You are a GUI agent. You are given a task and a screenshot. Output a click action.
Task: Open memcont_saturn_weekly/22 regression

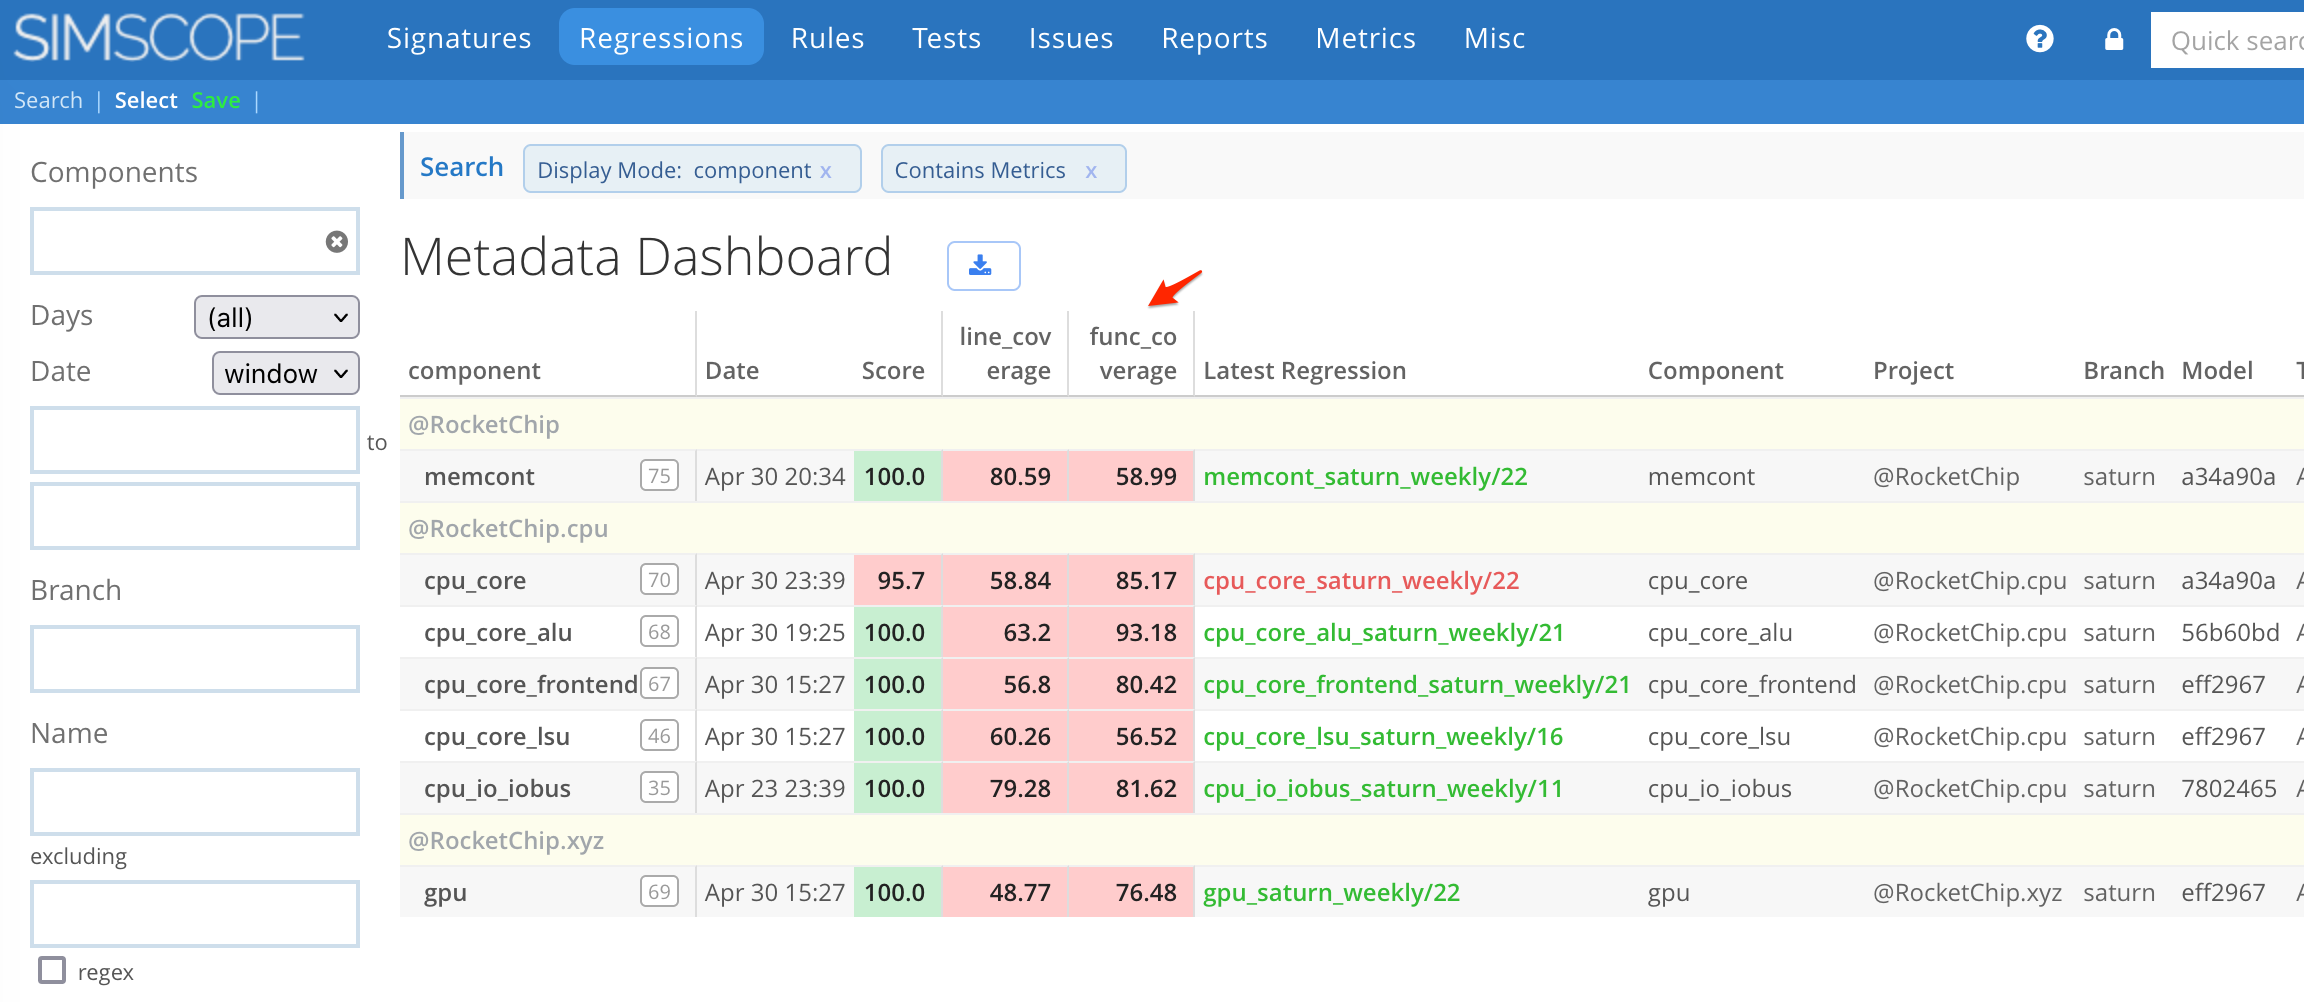[1365, 476]
